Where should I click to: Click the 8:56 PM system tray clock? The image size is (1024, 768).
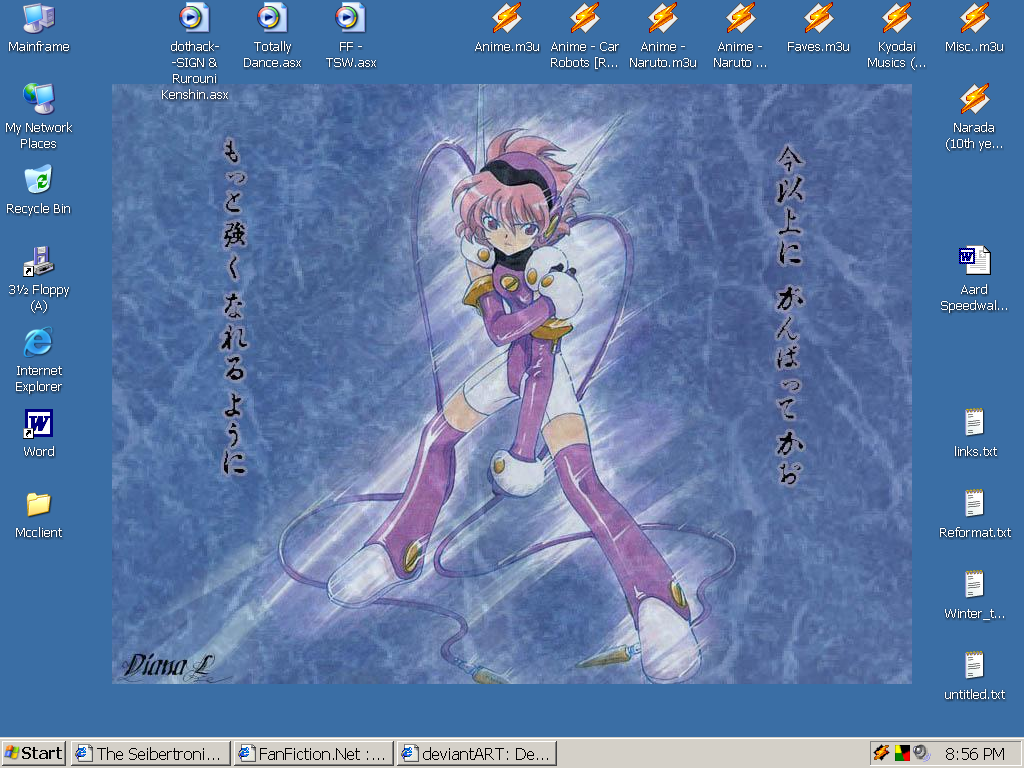click(974, 753)
